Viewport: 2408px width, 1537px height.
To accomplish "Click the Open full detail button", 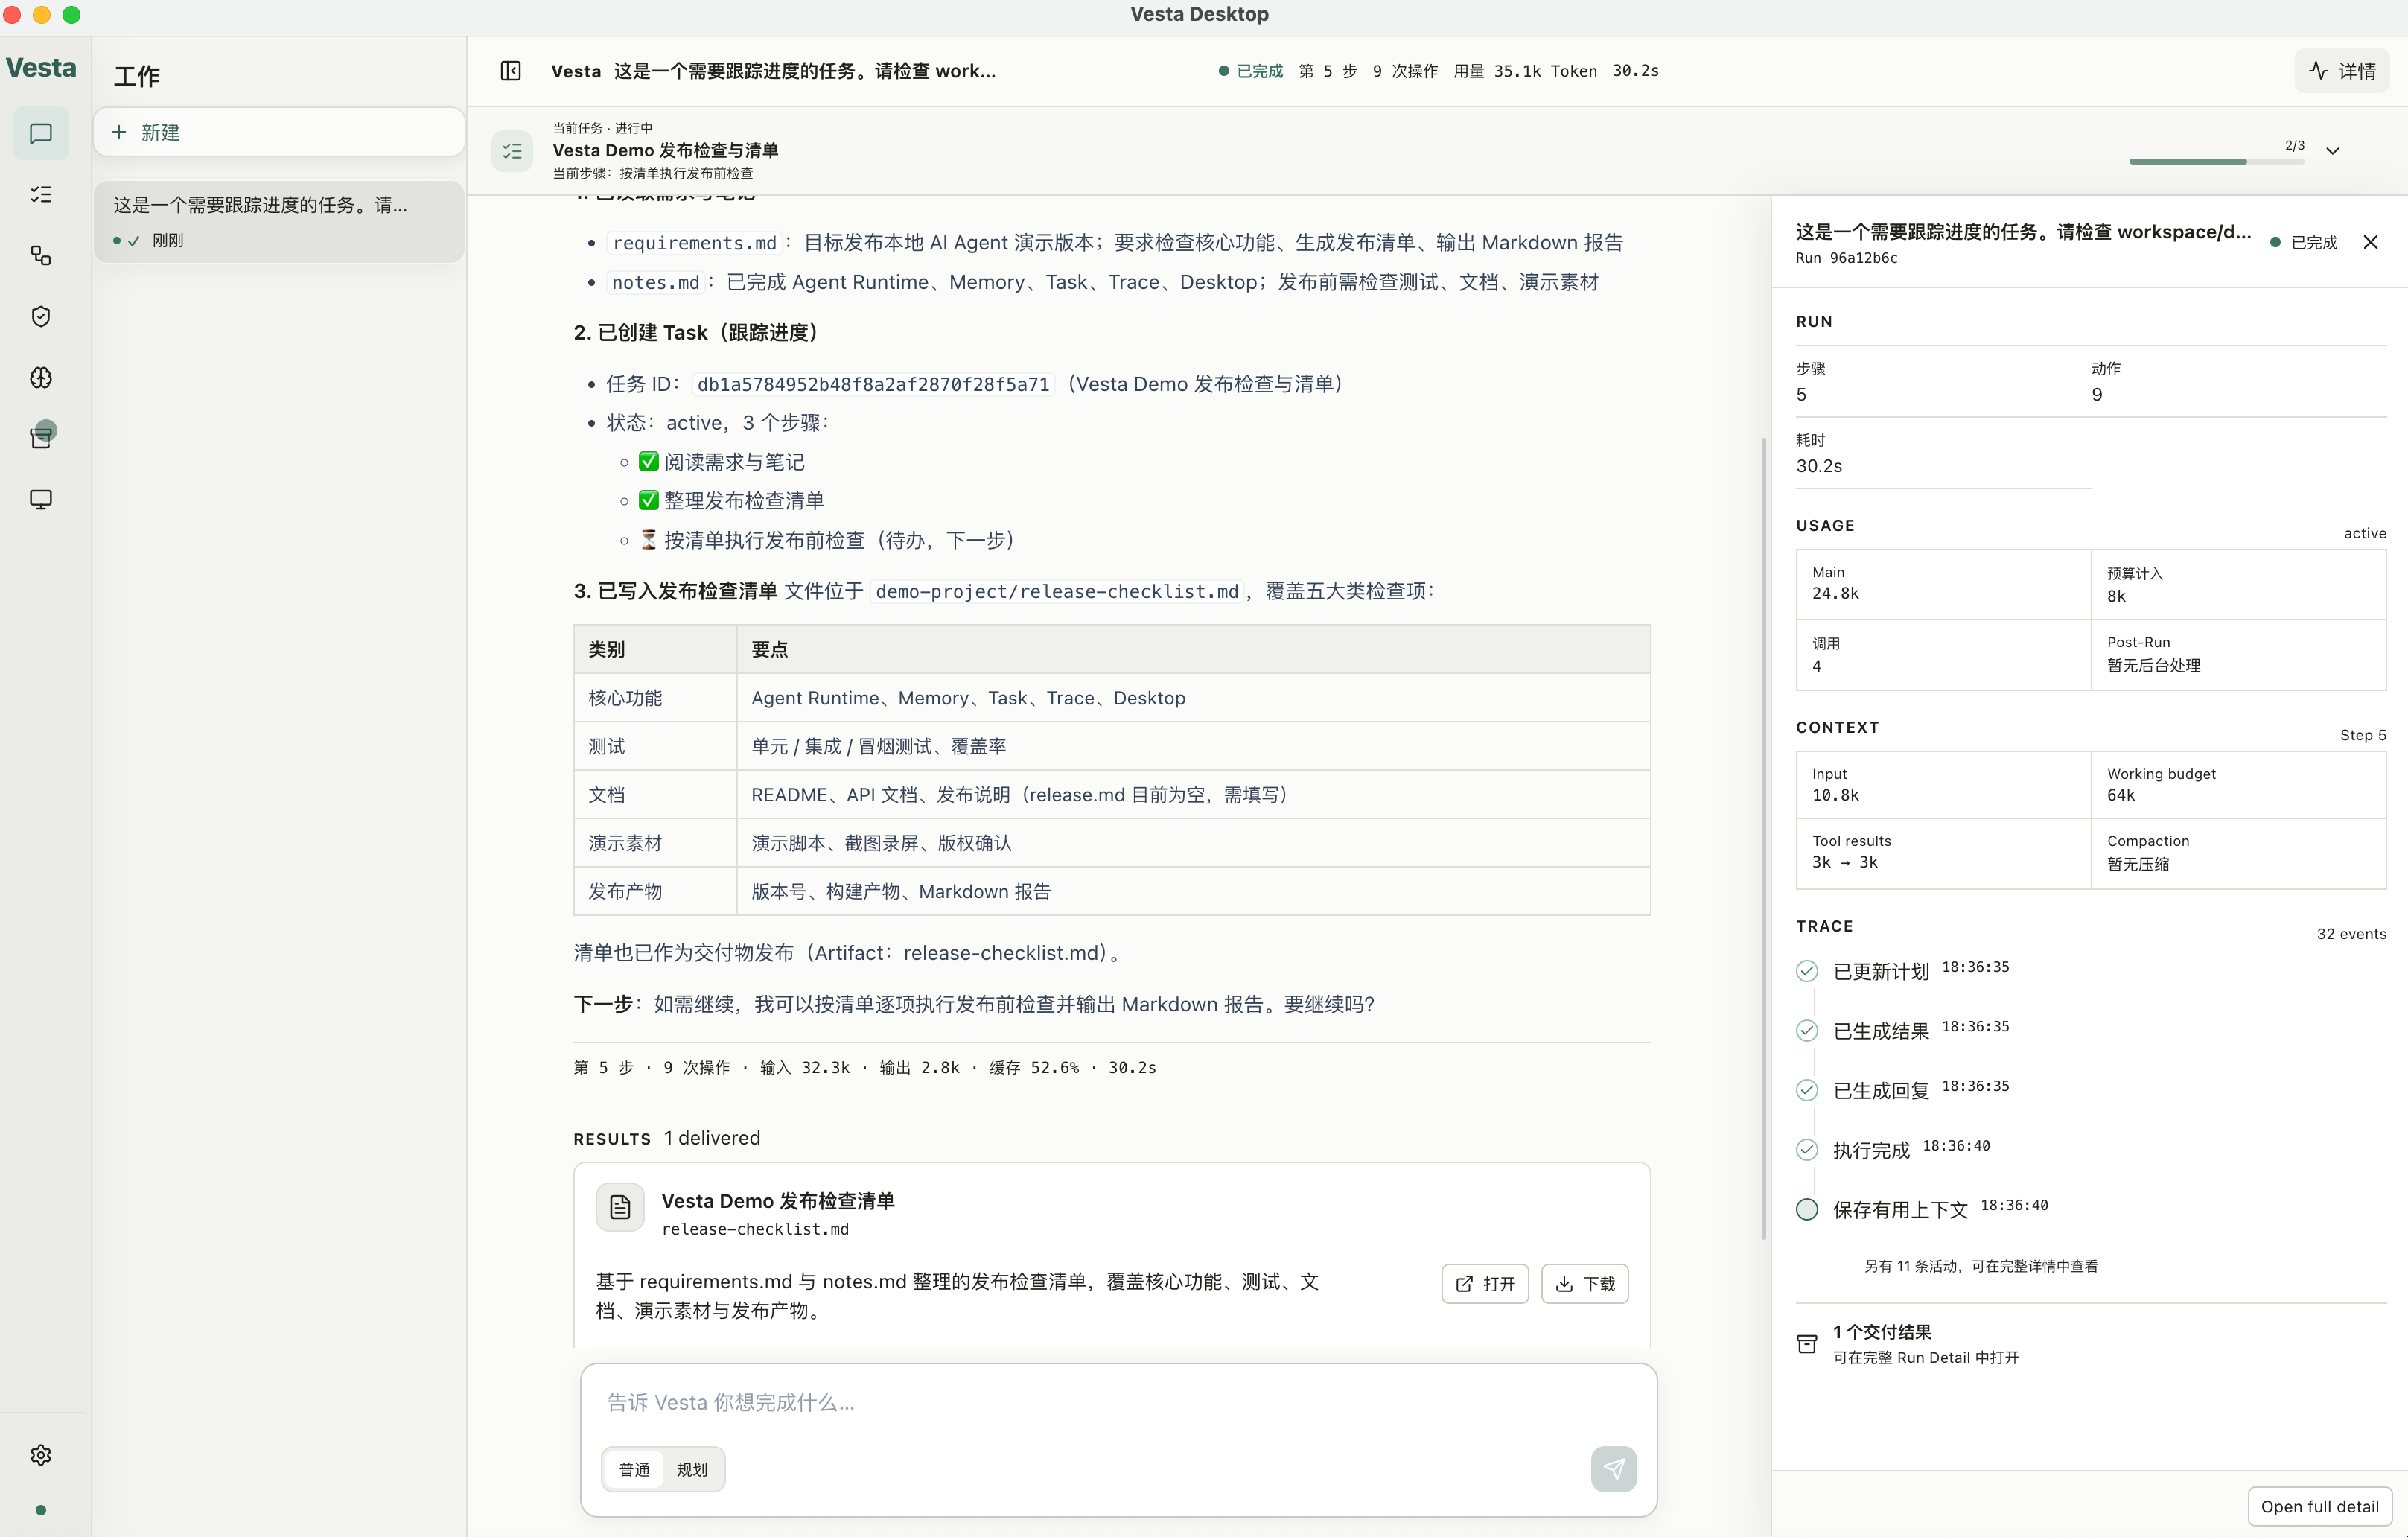I will [2320, 1506].
